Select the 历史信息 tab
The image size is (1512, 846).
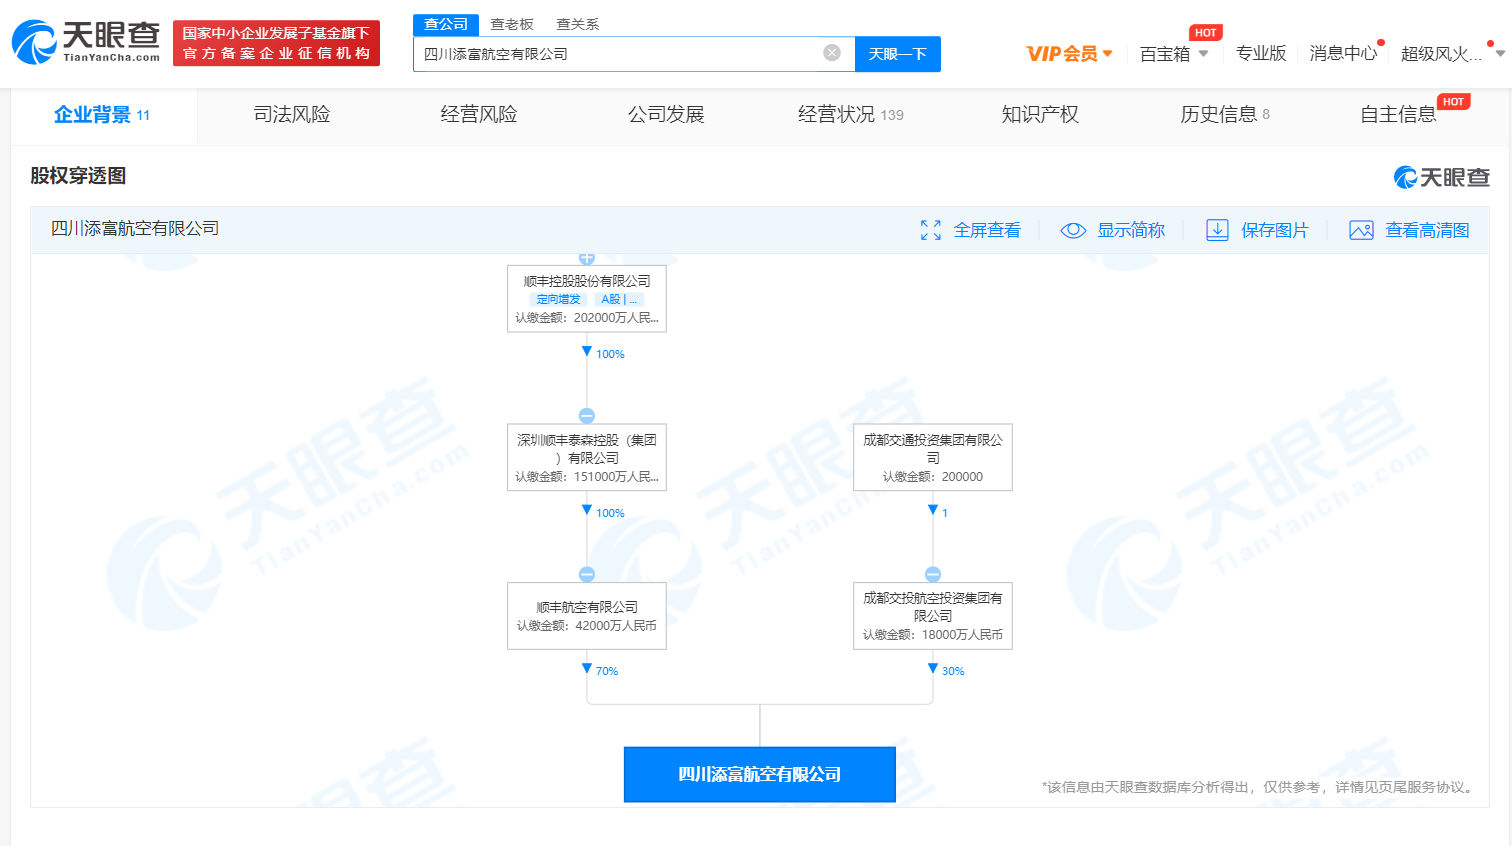(1225, 115)
